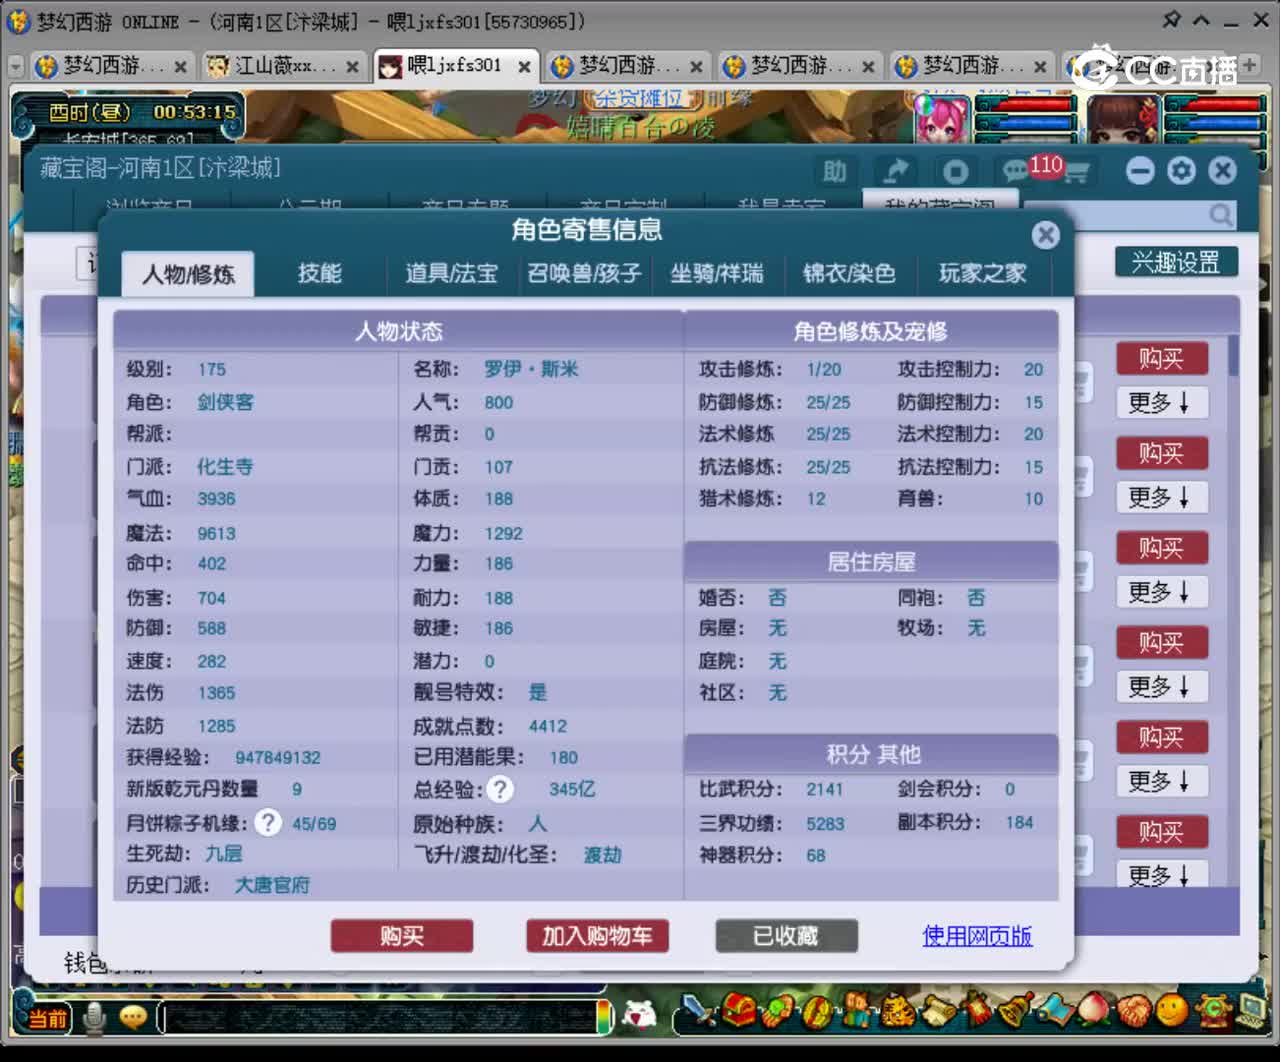Open the red treasure chest inventory icon
The height and width of the screenshot is (1062, 1280).
[x=739, y=1010]
